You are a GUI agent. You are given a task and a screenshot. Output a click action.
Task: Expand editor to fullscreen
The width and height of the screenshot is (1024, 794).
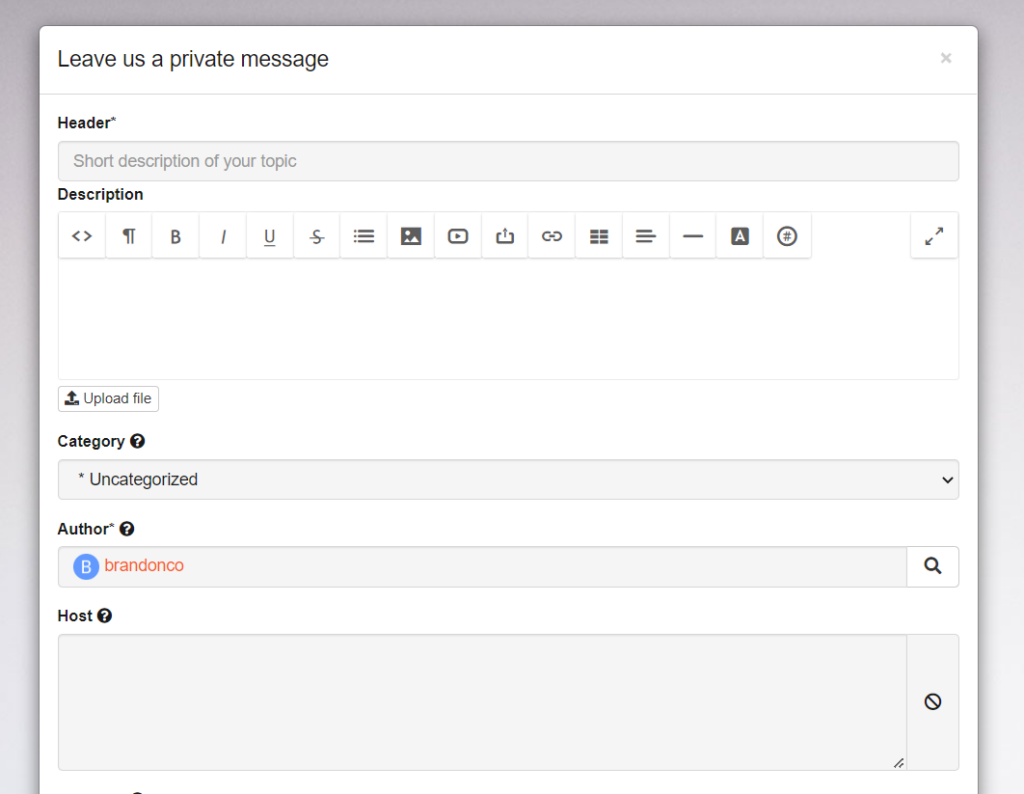[934, 236]
